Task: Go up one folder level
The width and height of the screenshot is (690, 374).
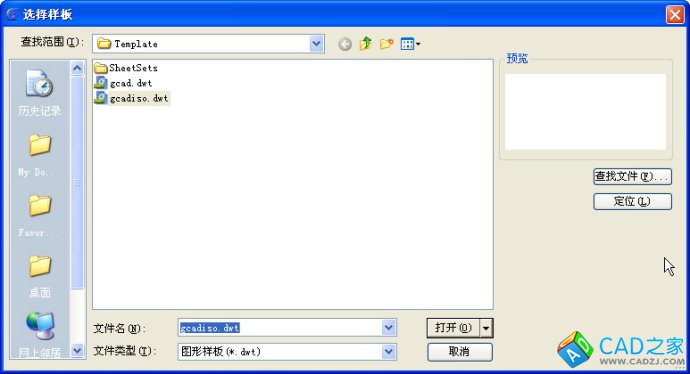Action: click(x=366, y=44)
